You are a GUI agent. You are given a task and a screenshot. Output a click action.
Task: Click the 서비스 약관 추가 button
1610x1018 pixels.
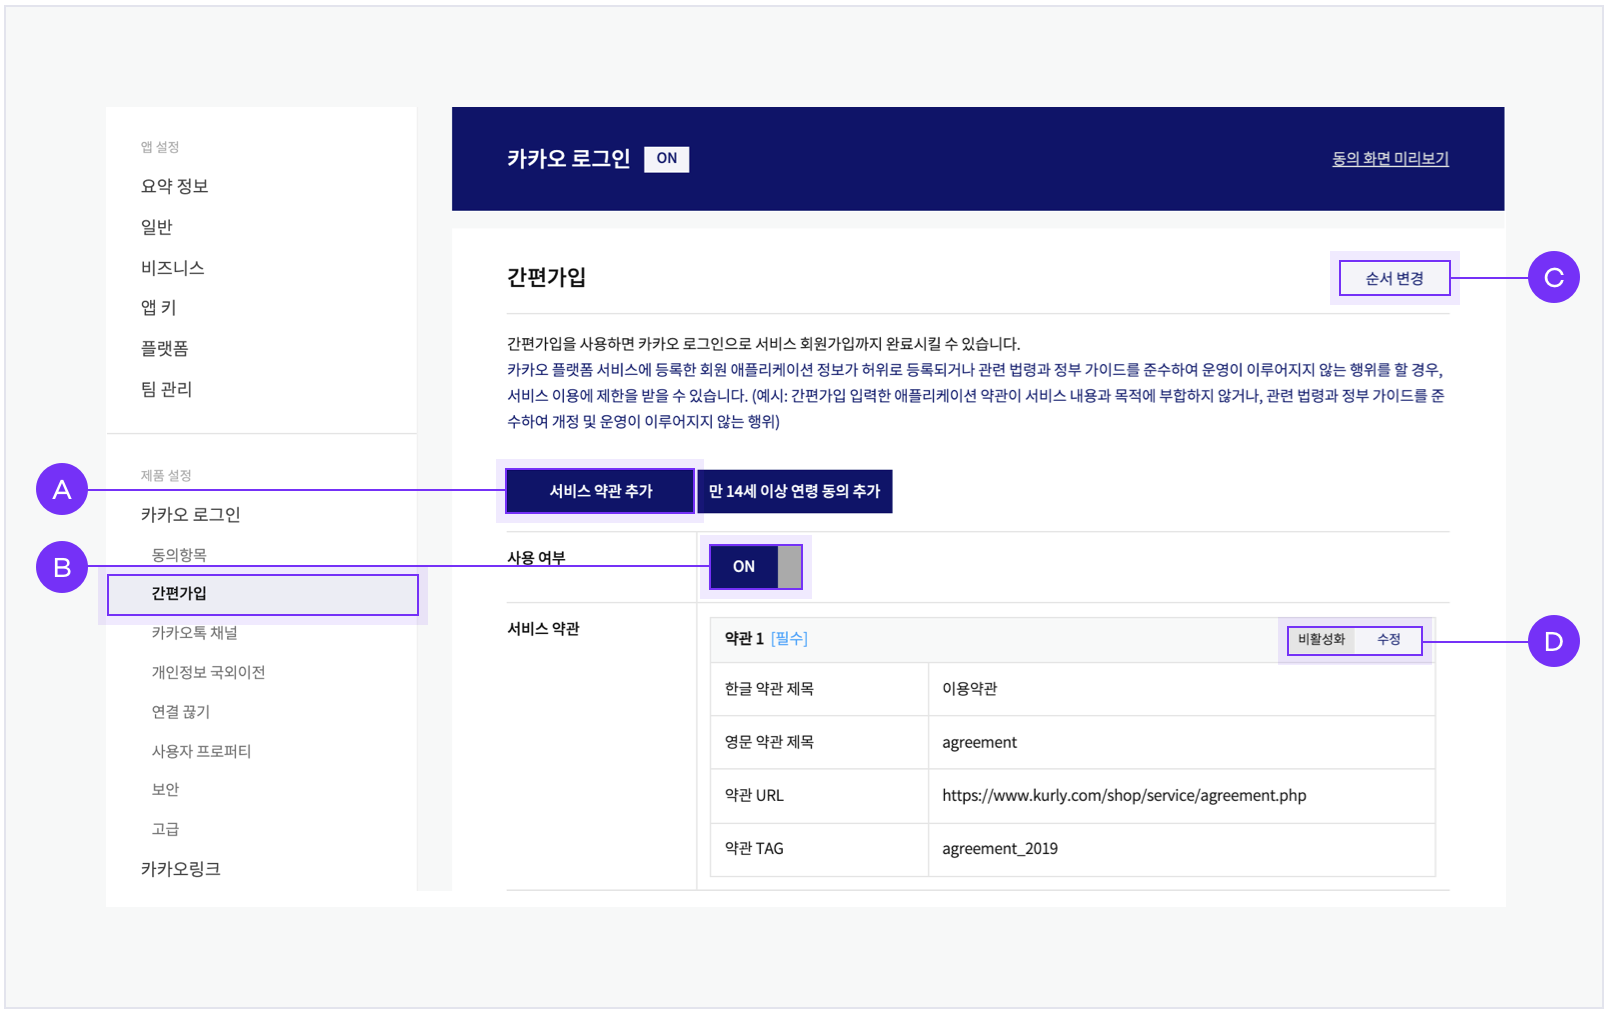point(600,491)
